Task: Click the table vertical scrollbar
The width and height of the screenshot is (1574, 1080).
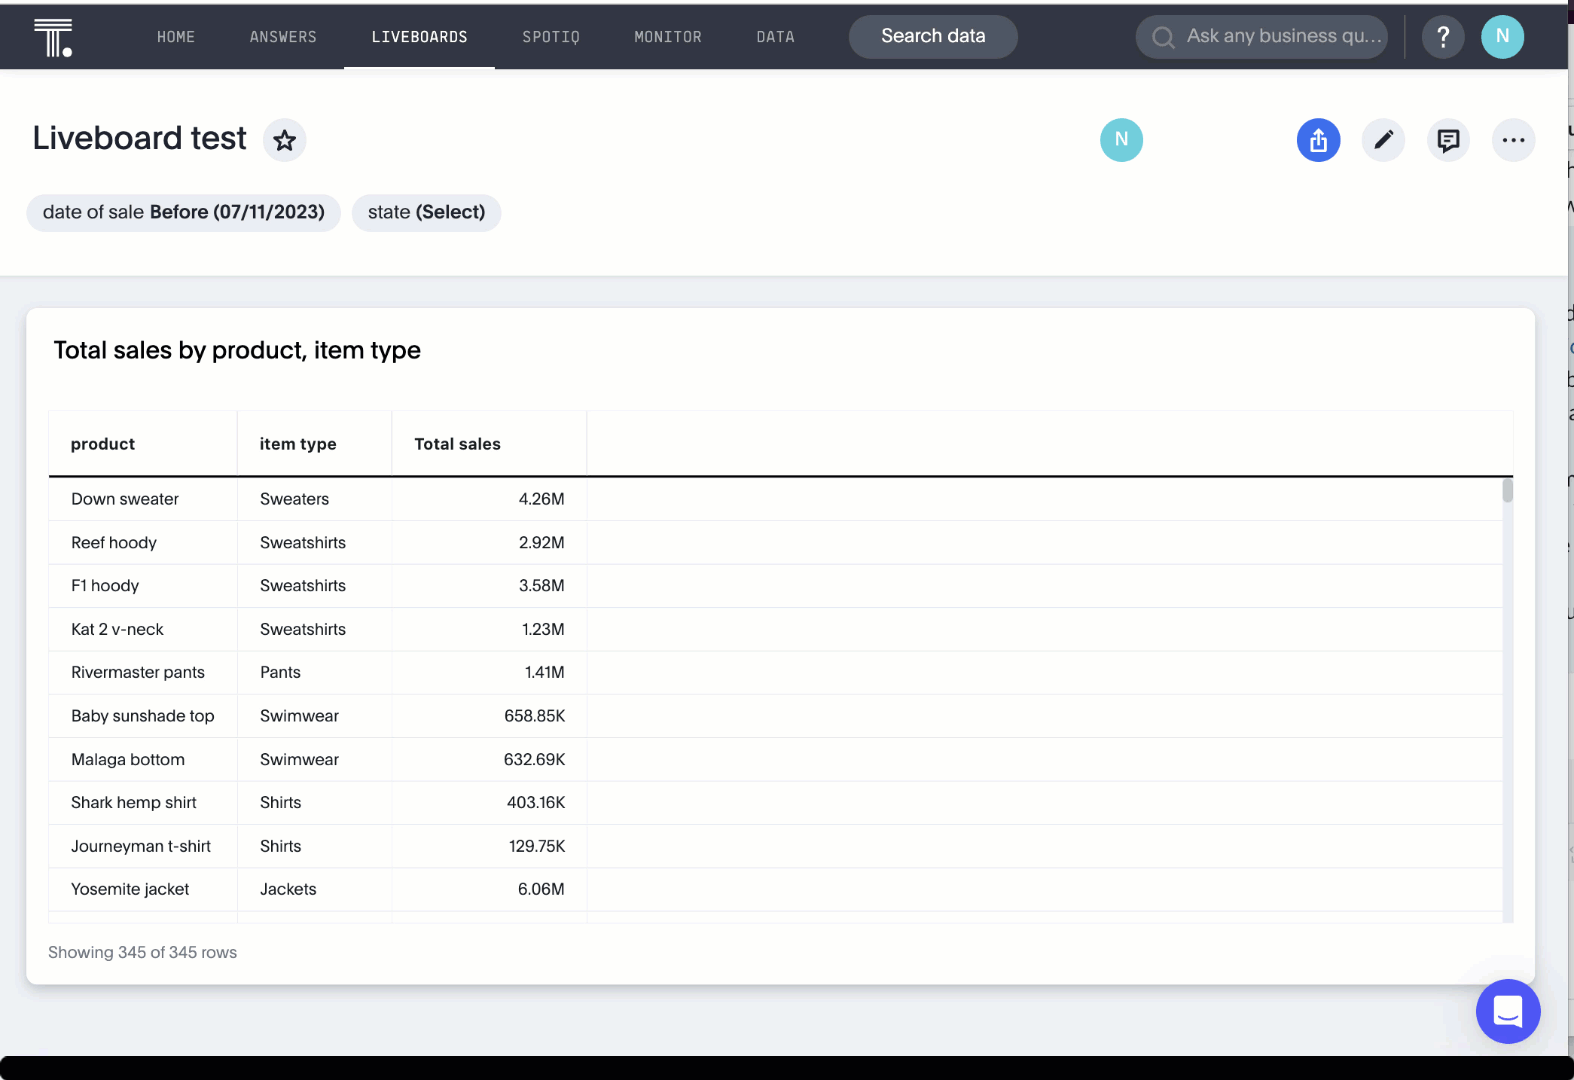Action: (x=1507, y=491)
